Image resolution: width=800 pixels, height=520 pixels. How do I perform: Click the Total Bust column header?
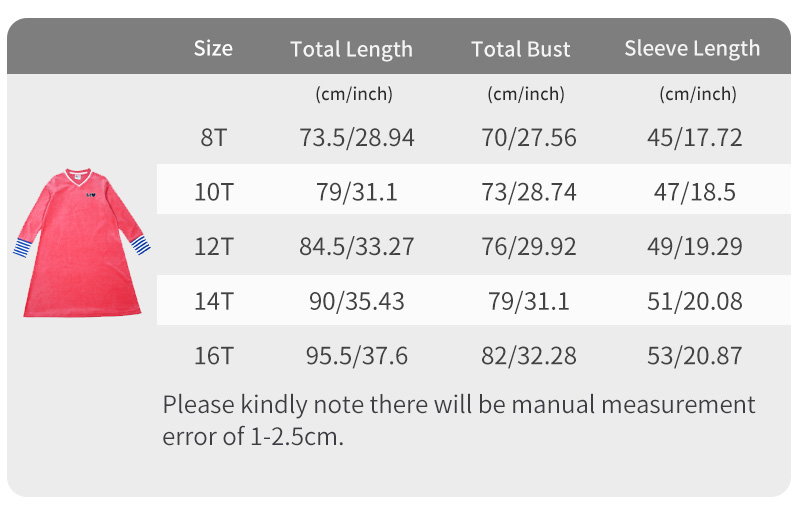(x=521, y=49)
